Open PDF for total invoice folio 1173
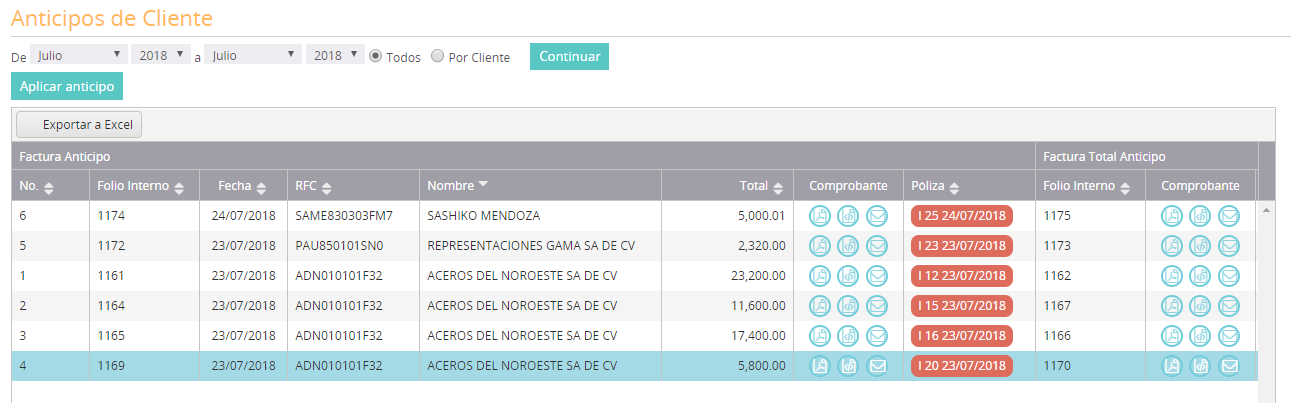 click(1171, 245)
